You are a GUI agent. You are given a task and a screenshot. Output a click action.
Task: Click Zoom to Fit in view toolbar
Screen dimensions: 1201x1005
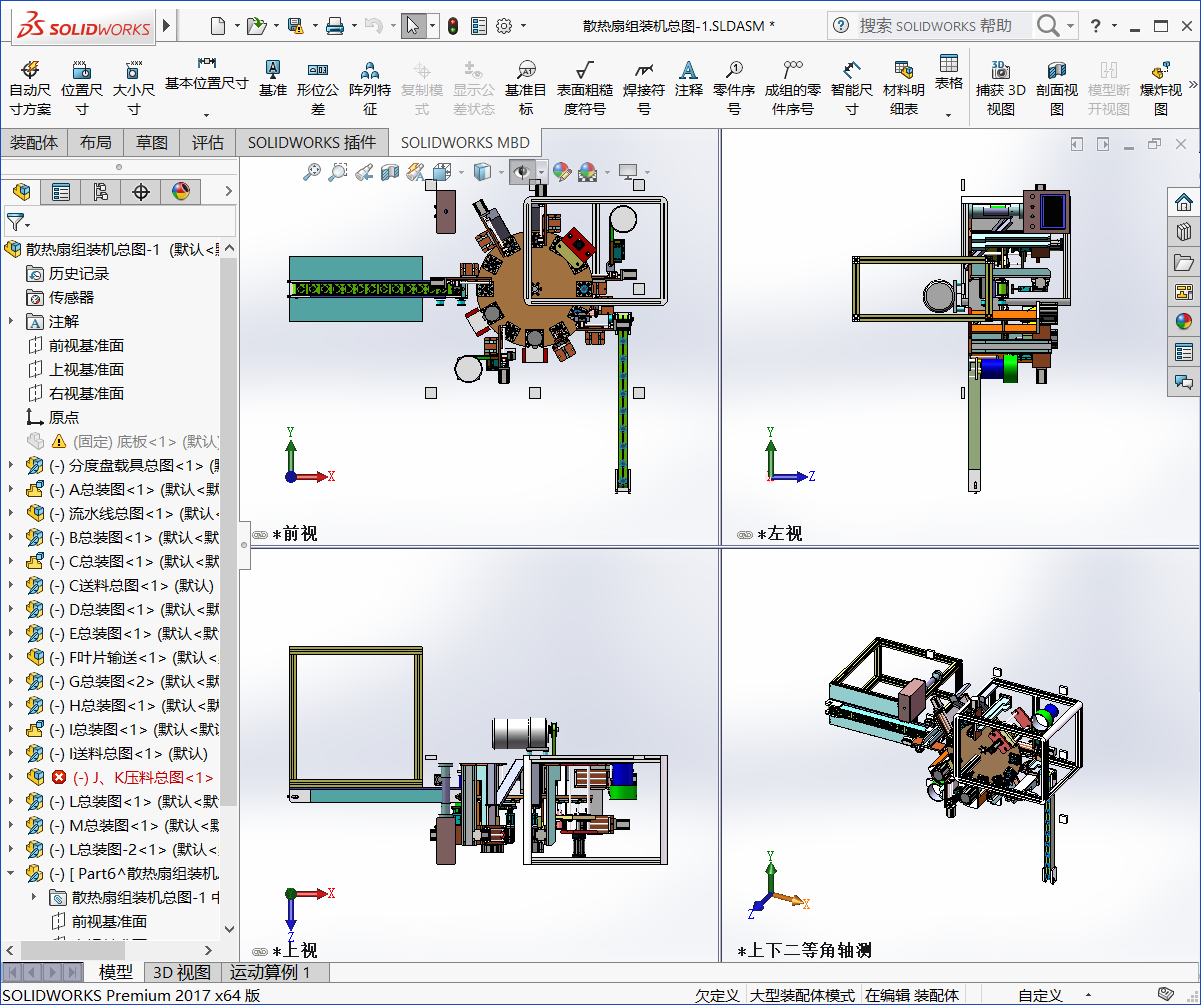tap(313, 172)
